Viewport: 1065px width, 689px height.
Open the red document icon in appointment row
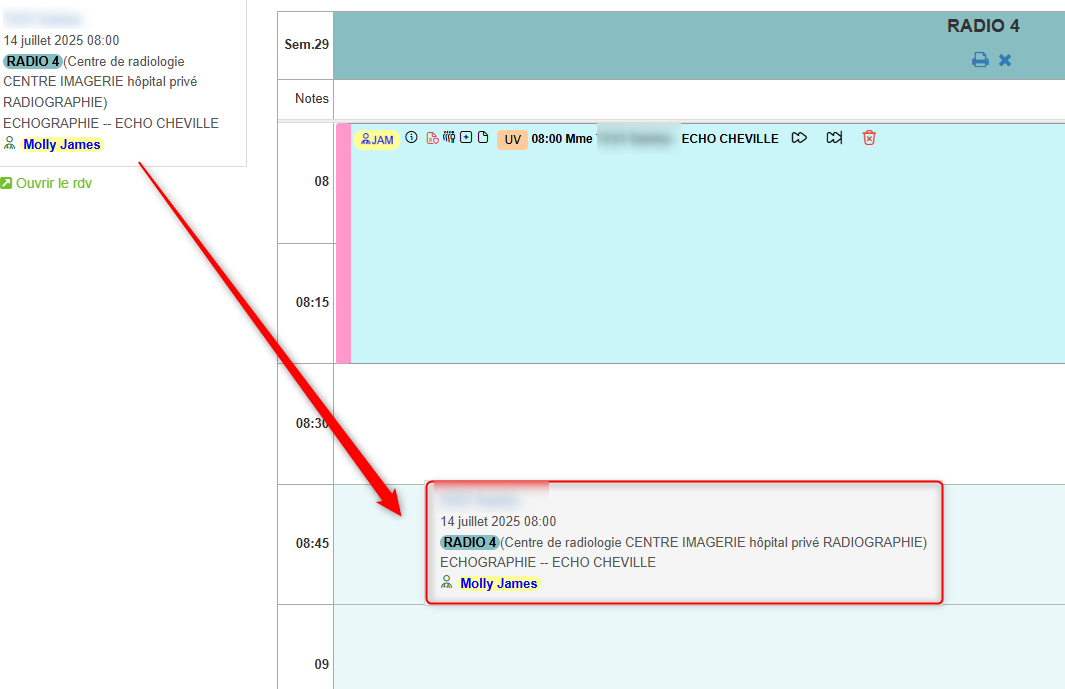pyautogui.click(x=432, y=138)
